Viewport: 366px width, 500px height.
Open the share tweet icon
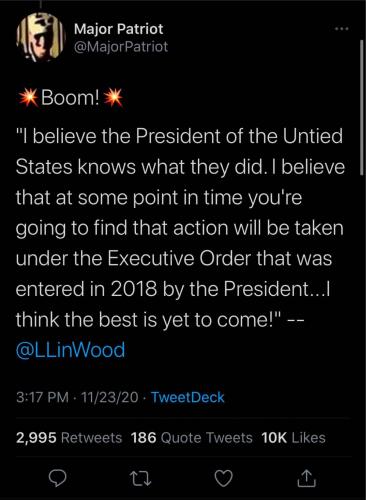pyautogui.click(x=306, y=478)
